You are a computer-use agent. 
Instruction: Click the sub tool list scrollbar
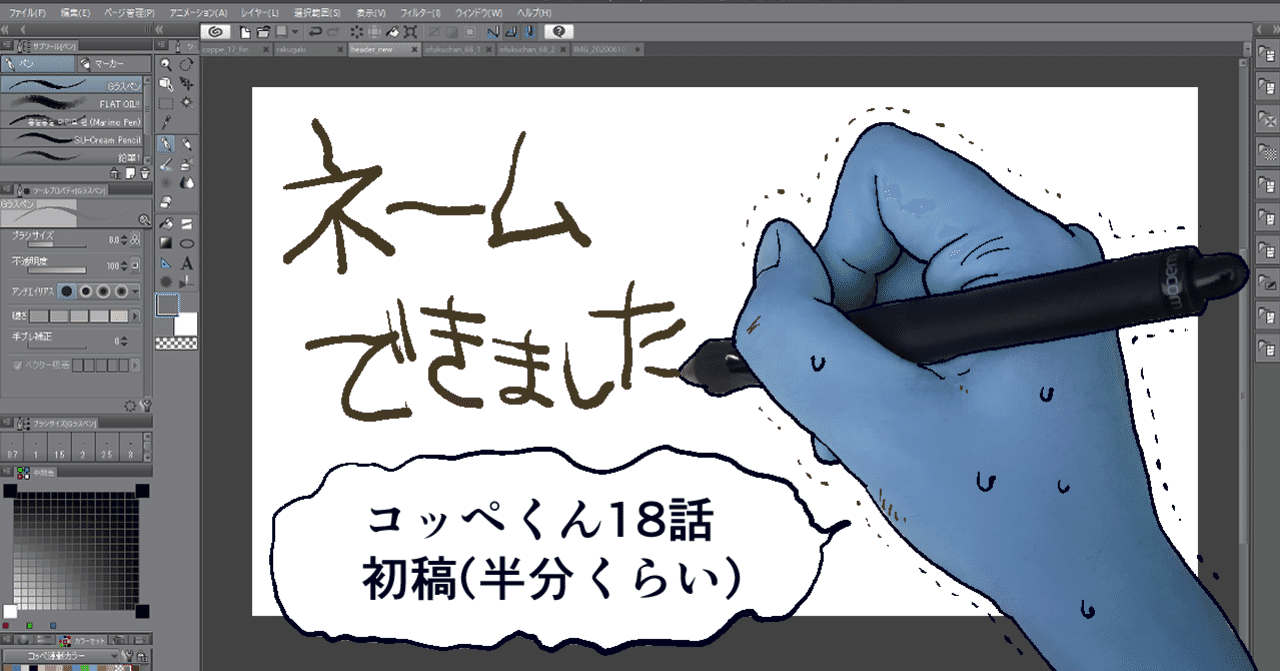[148, 120]
